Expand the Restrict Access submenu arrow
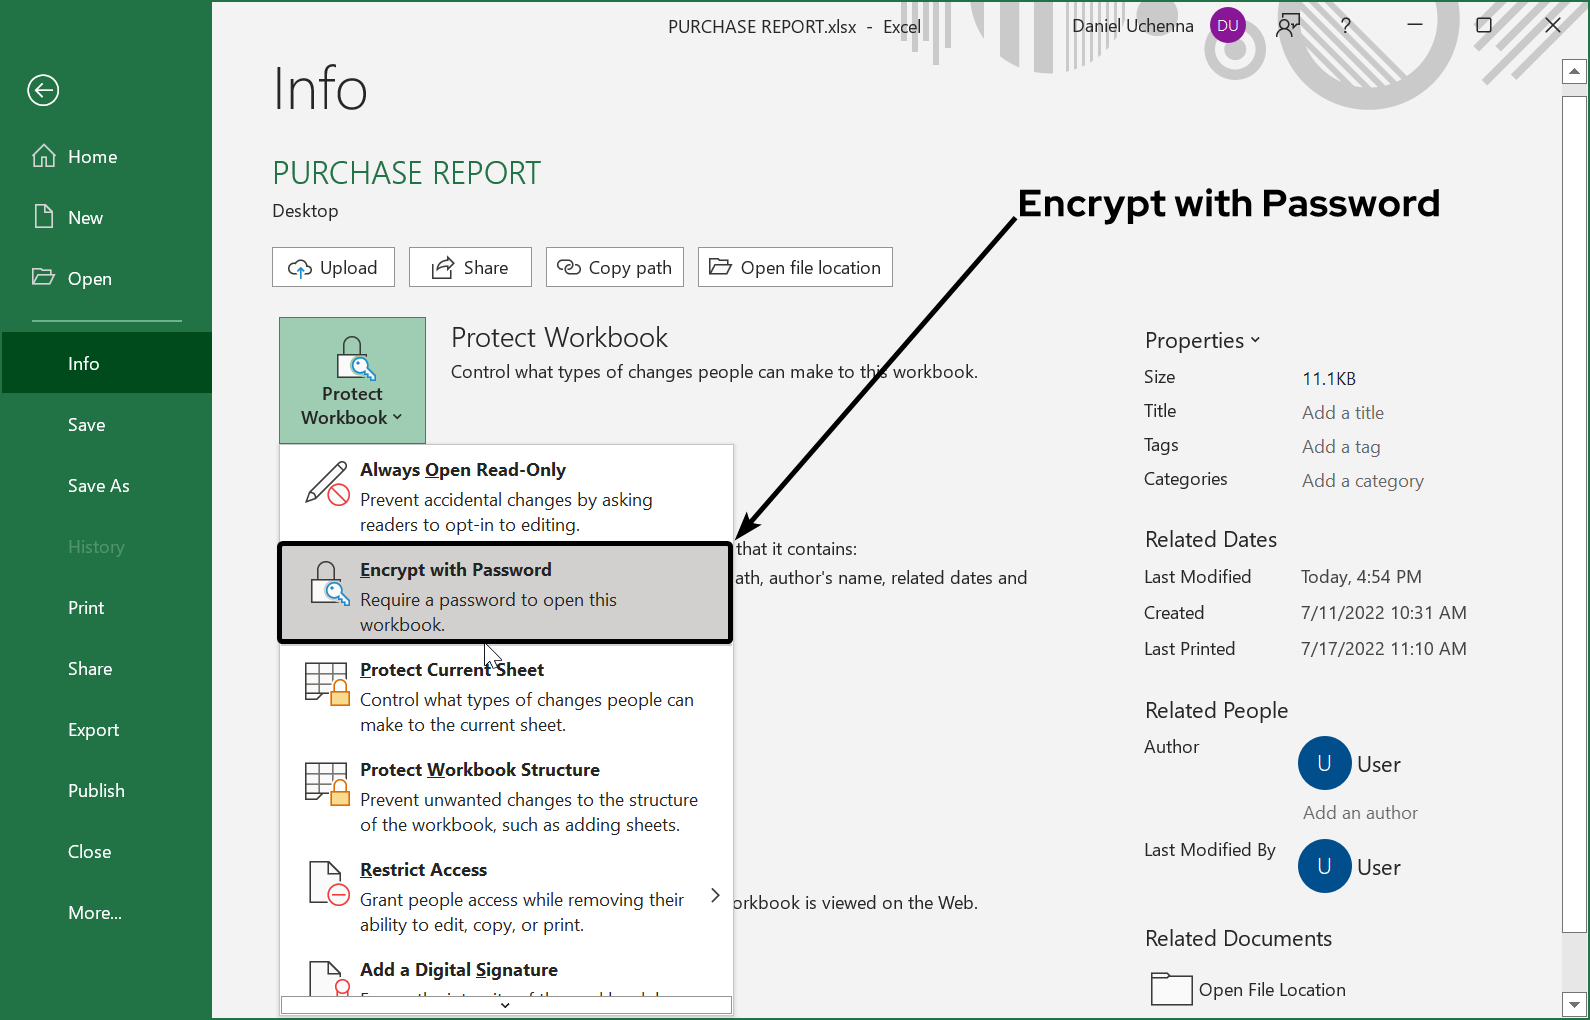Viewport: 1590px width, 1020px height. click(x=715, y=896)
